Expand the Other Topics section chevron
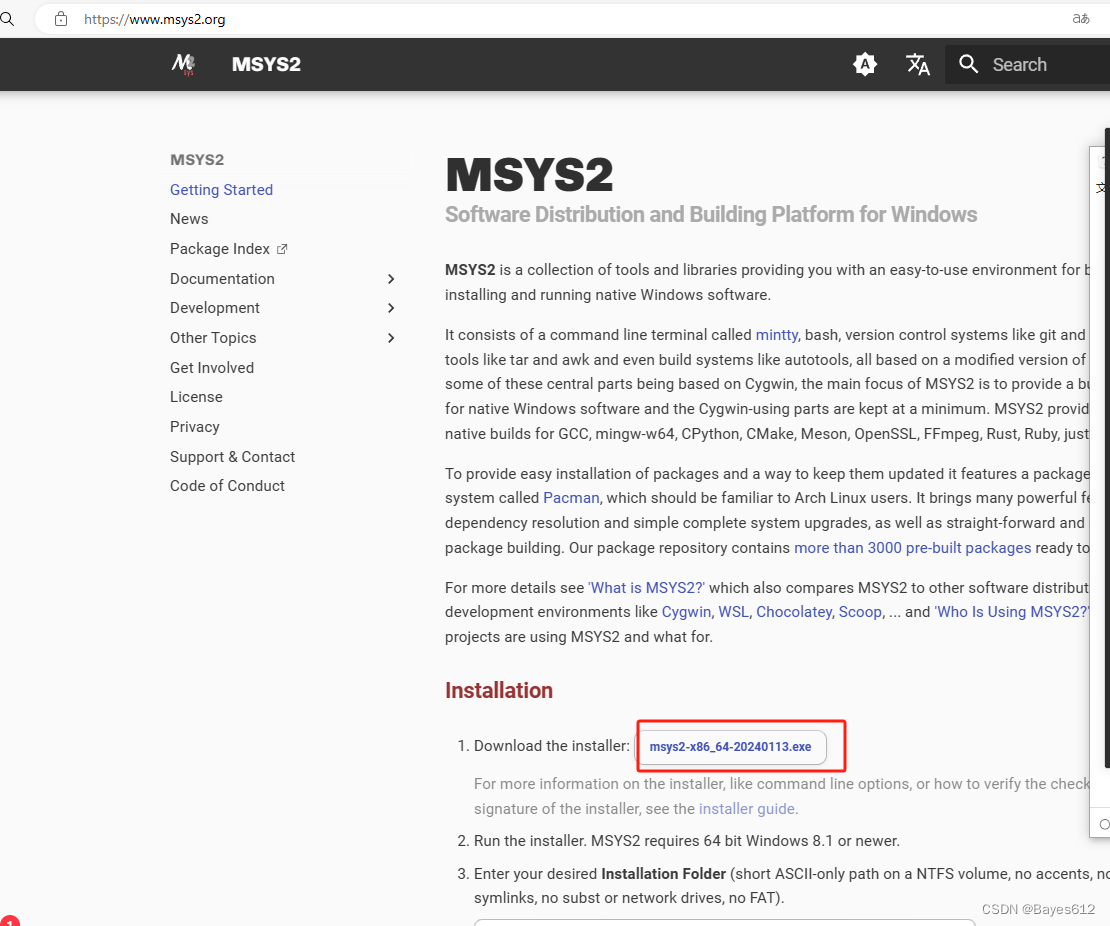 391,338
